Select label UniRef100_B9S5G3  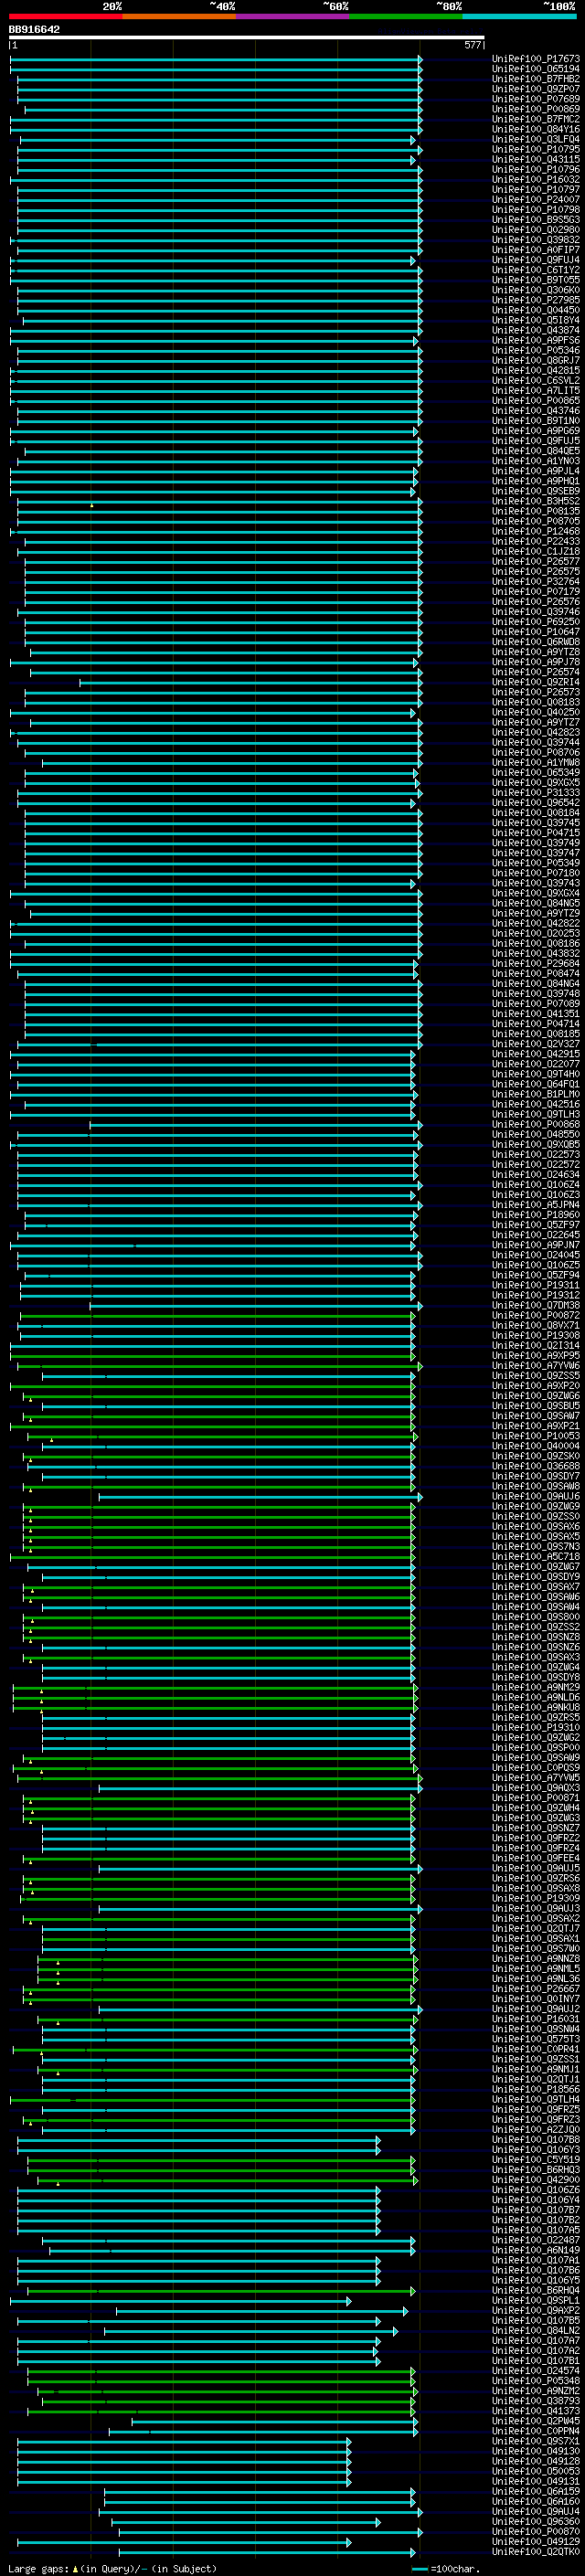pos(536,220)
